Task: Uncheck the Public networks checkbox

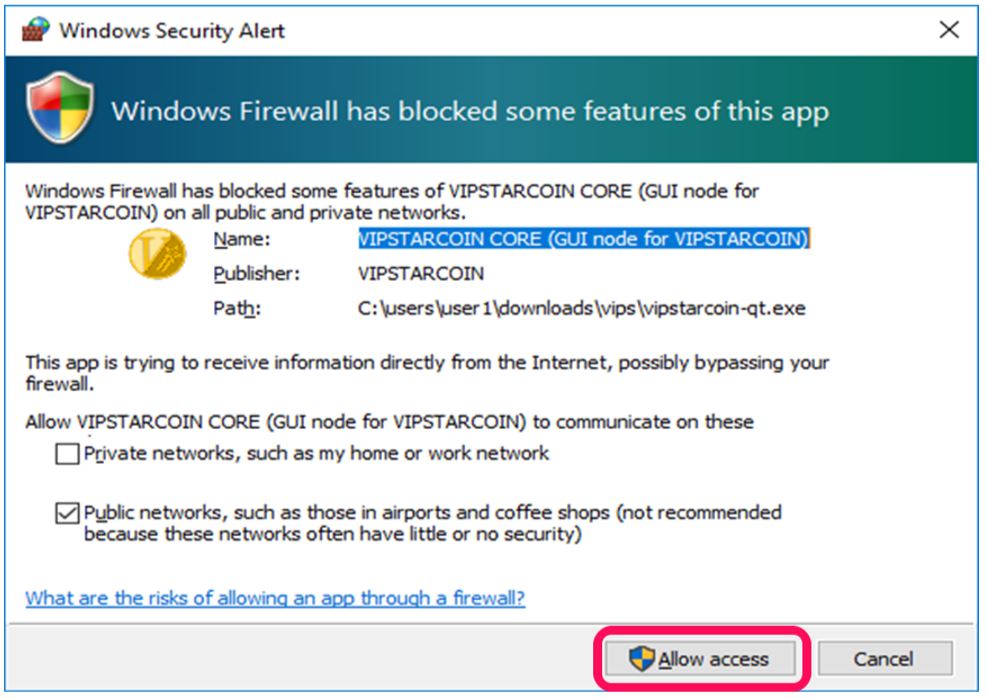Action: click(67, 514)
